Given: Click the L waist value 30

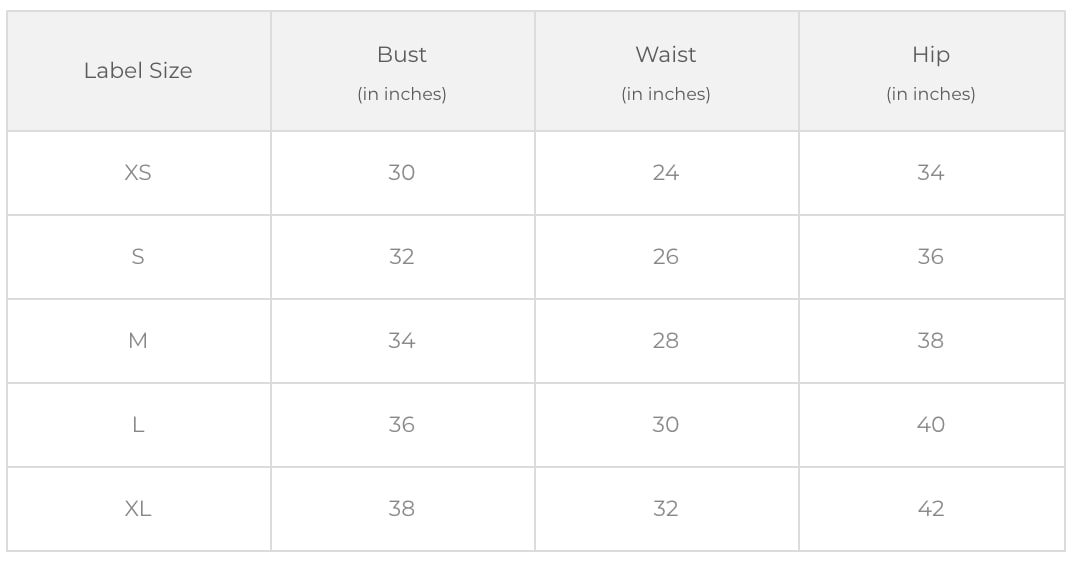Looking at the screenshot, I should point(666,425).
